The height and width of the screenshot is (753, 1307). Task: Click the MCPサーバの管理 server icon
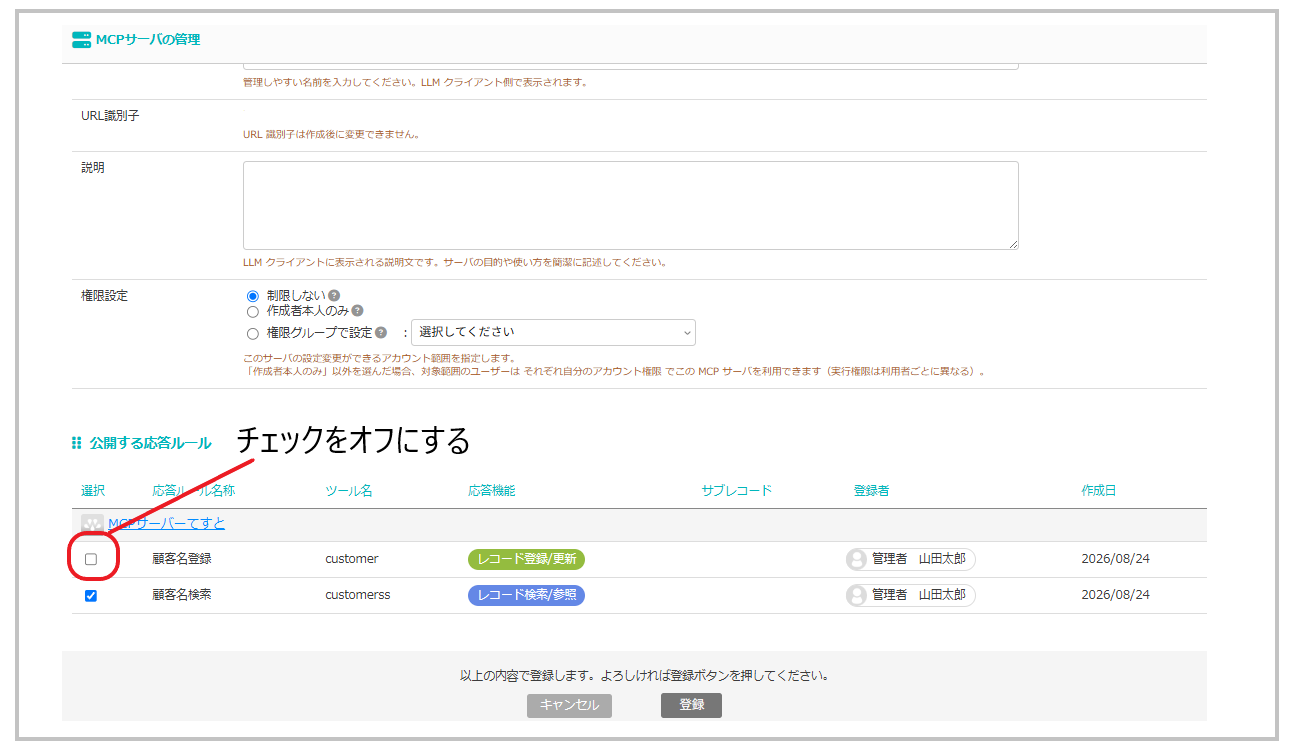coord(81,40)
